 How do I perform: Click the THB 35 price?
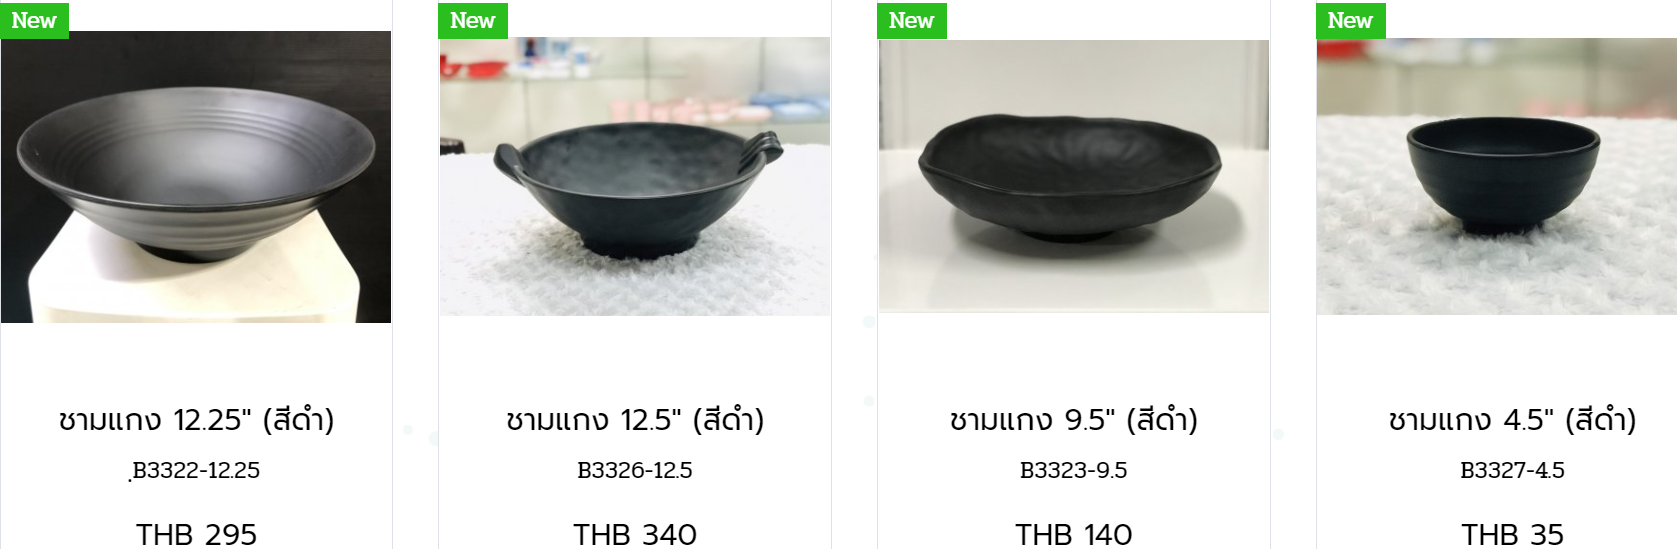[x=1512, y=534]
